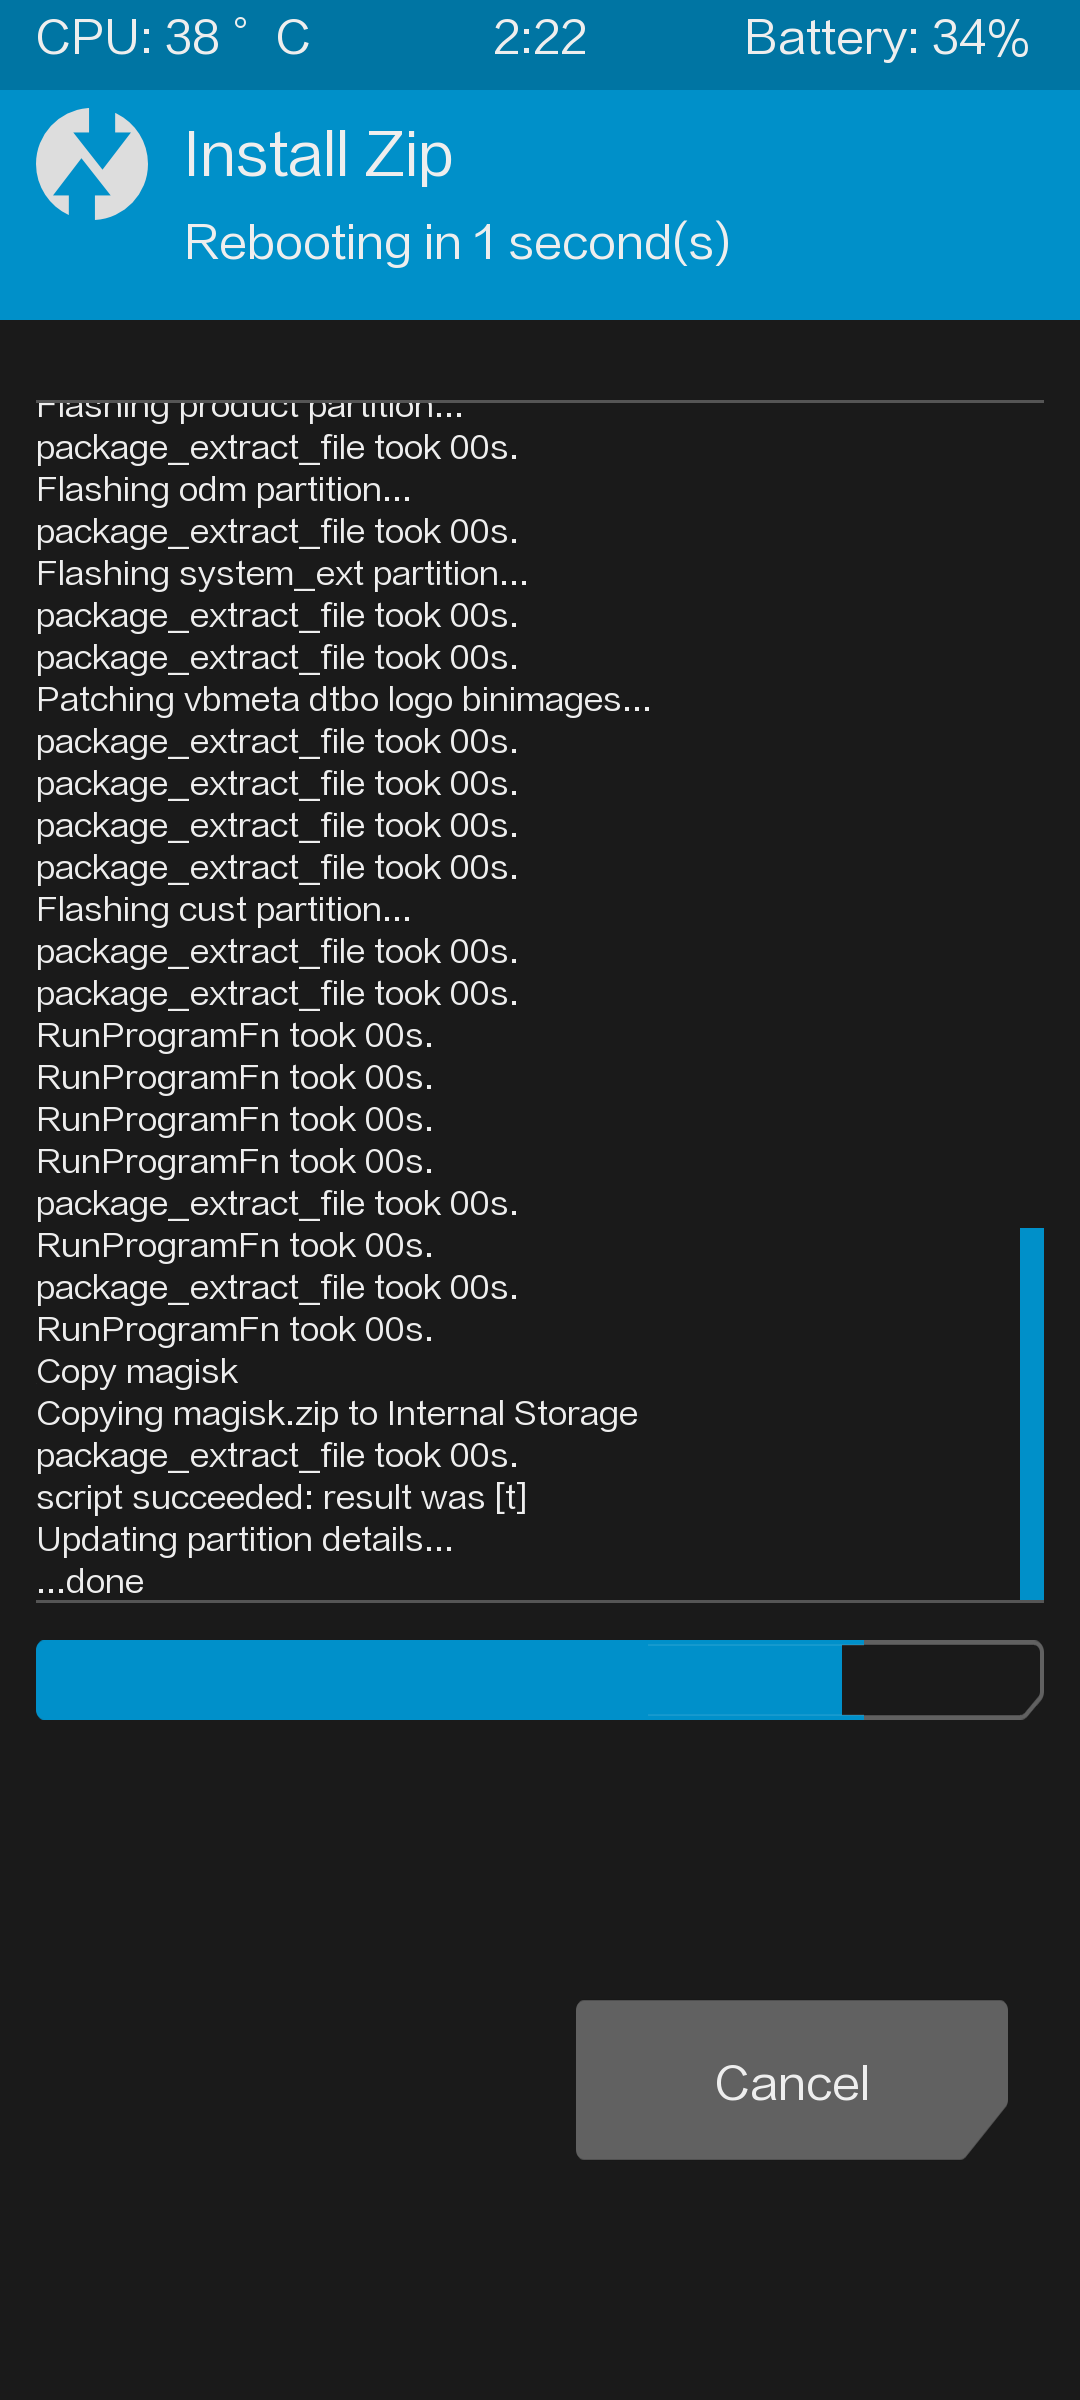Screen dimensions: 1080x2400
Task: Tap the "Rebooting in 1 second(s)" text
Action: click(457, 243)
